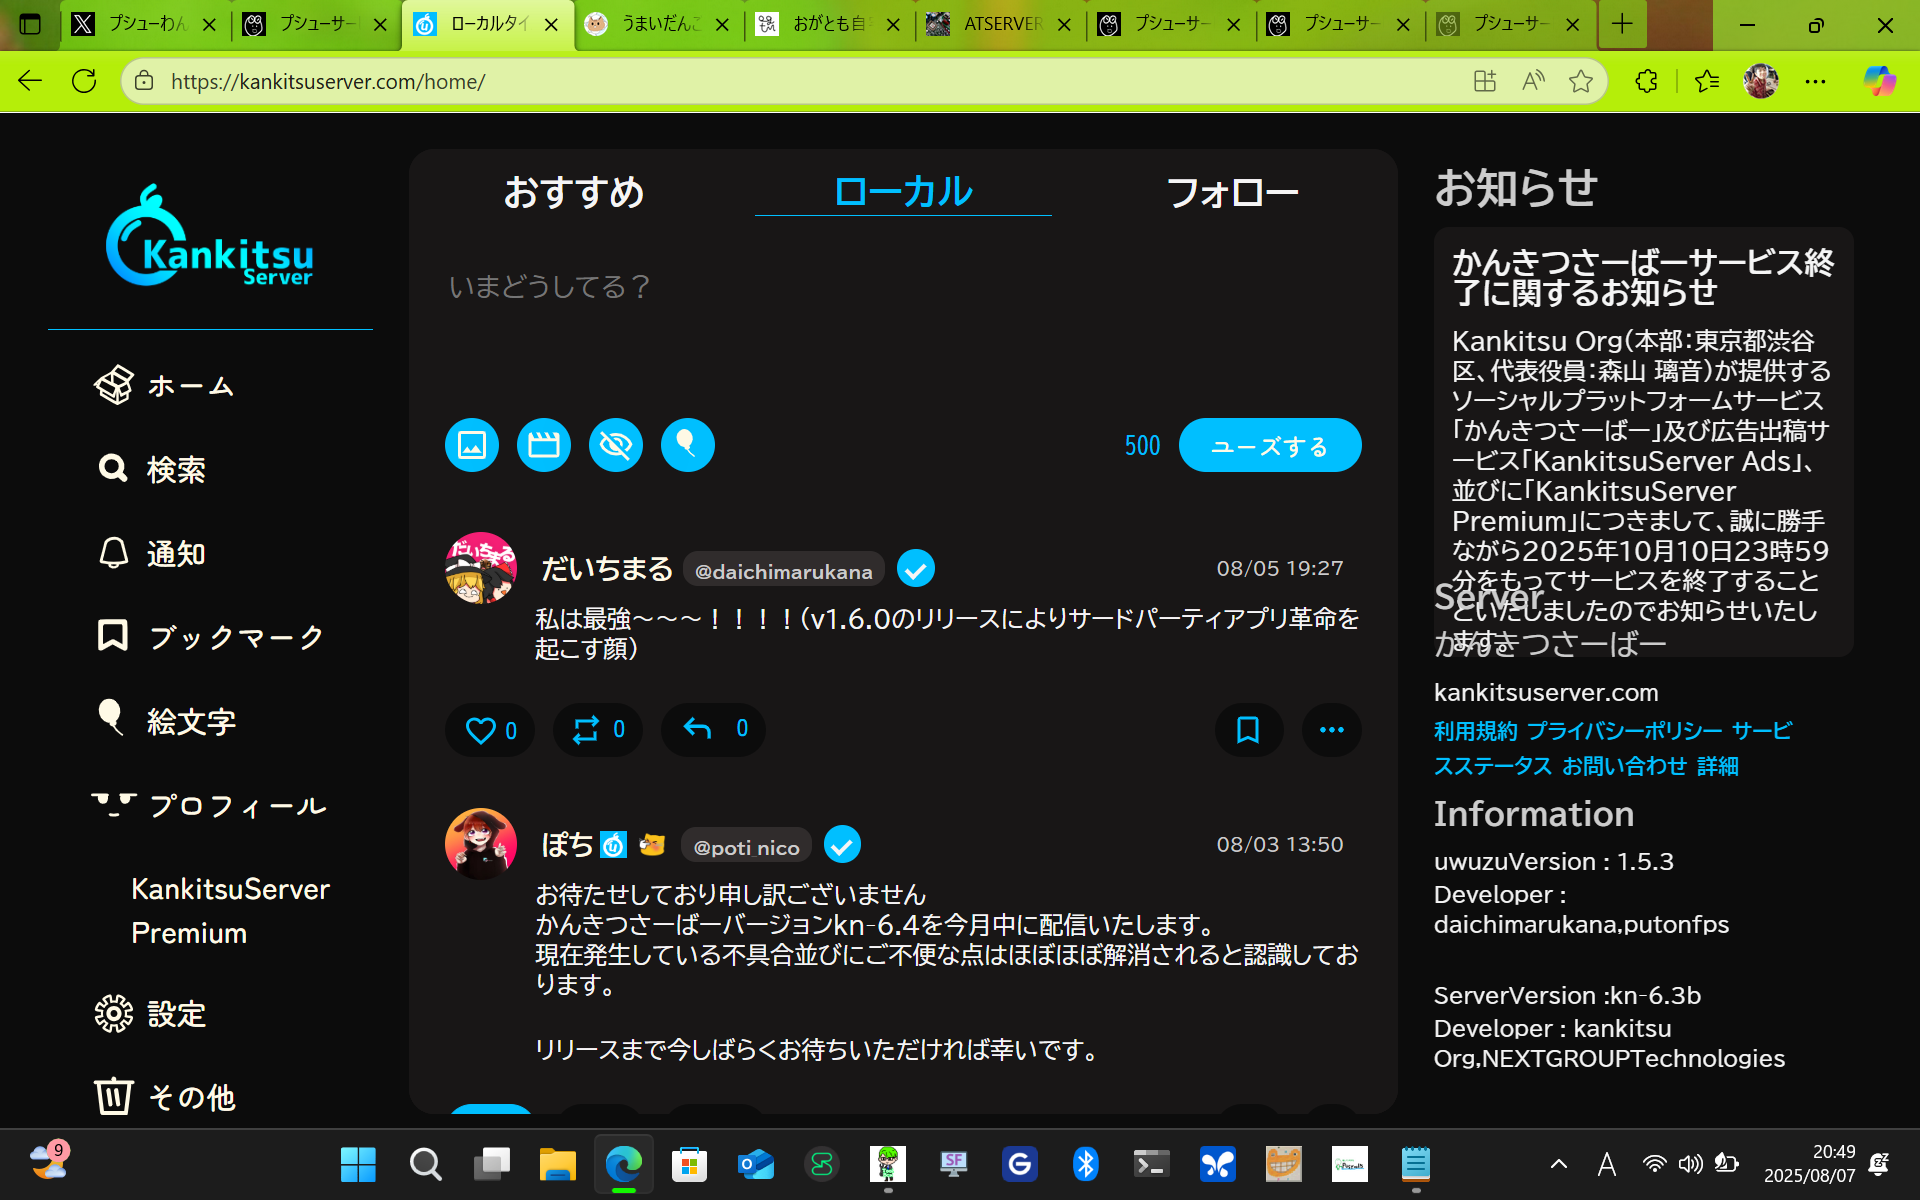Image resolution: width=1920 pixels, height=1200 pixels.
Task: Show hidden icons in the system tray
Action: 1558,1164
